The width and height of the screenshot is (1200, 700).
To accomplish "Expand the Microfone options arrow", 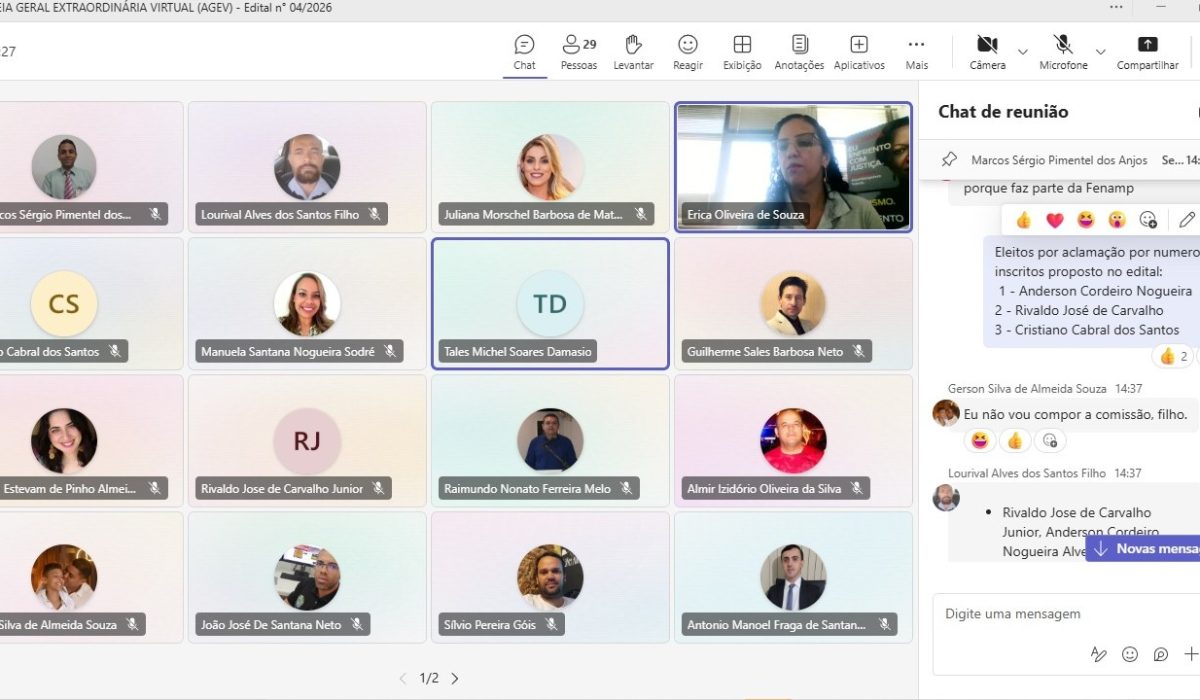I will tap(1101, 52).
